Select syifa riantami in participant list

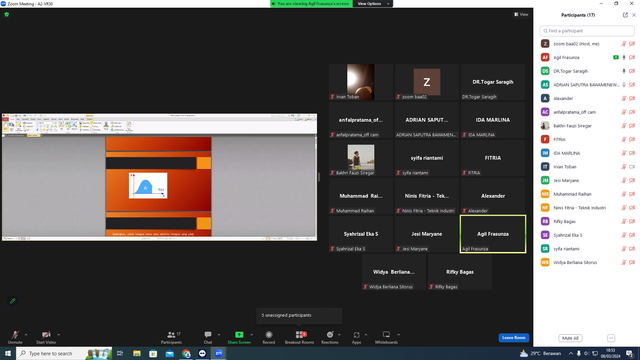[587, 249]
